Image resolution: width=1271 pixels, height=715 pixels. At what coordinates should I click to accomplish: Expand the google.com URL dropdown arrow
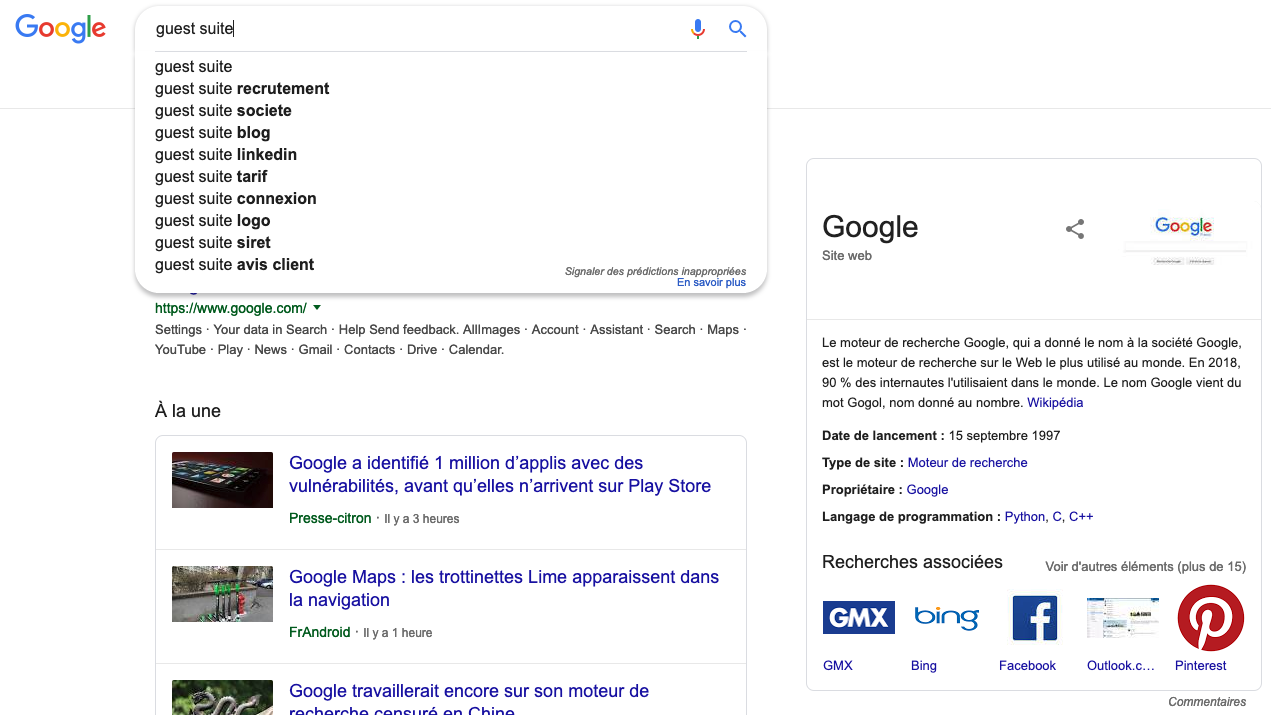[317, 308]
